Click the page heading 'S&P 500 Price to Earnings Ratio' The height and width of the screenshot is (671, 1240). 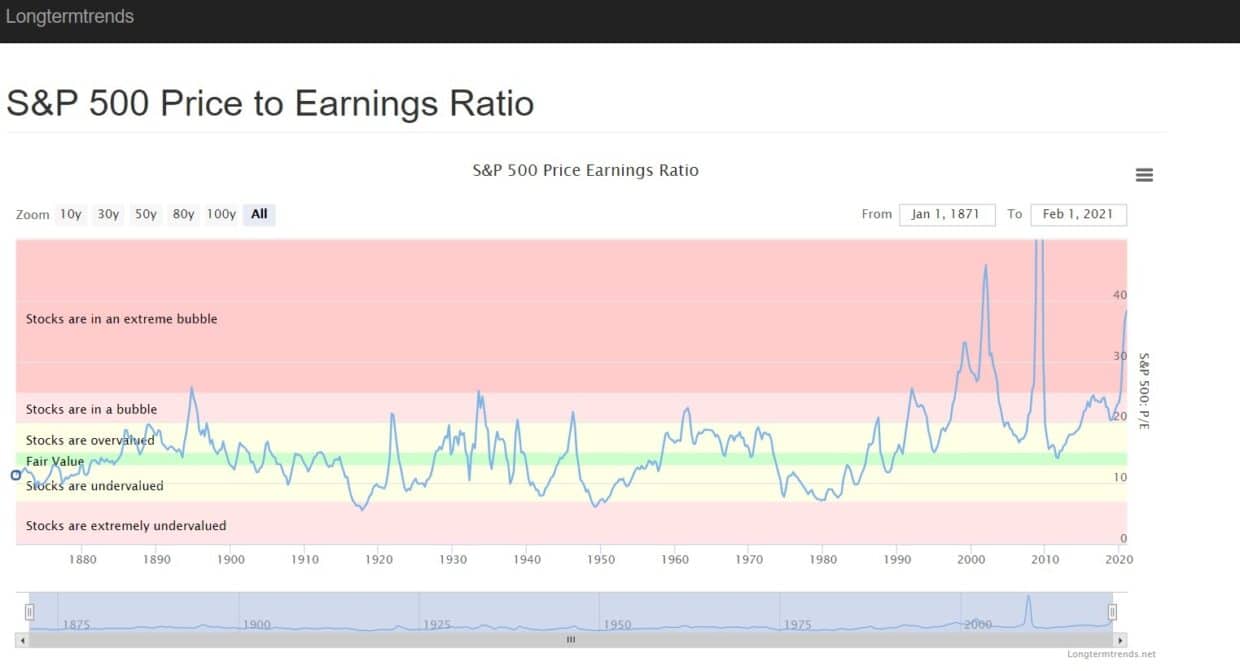(270, 104)
